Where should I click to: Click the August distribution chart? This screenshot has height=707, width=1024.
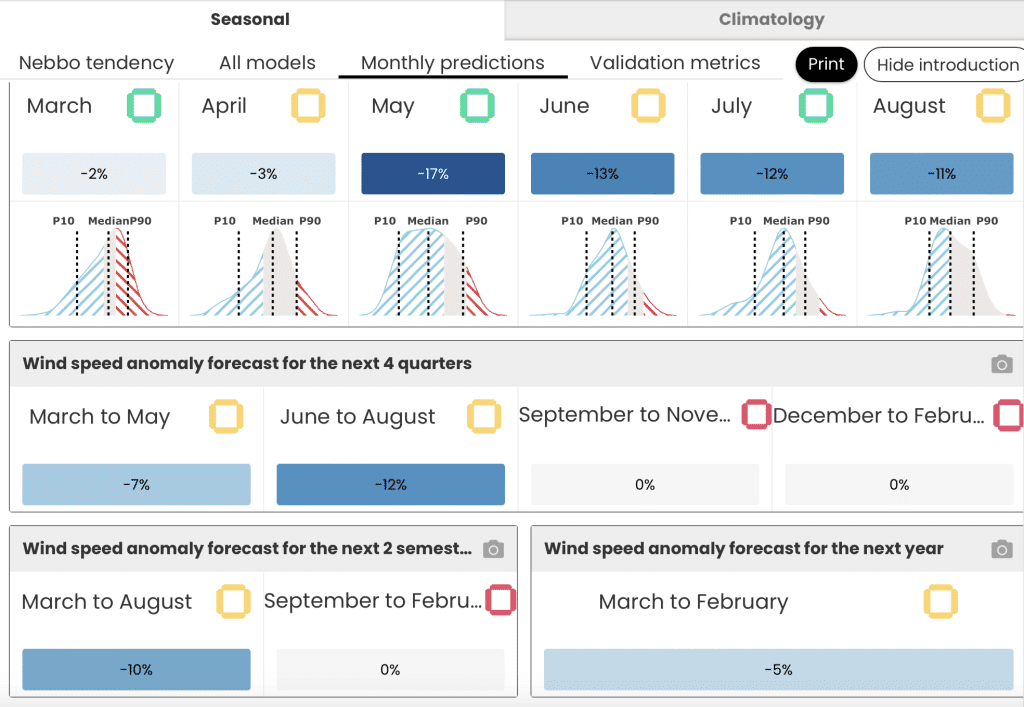point(941,266)
